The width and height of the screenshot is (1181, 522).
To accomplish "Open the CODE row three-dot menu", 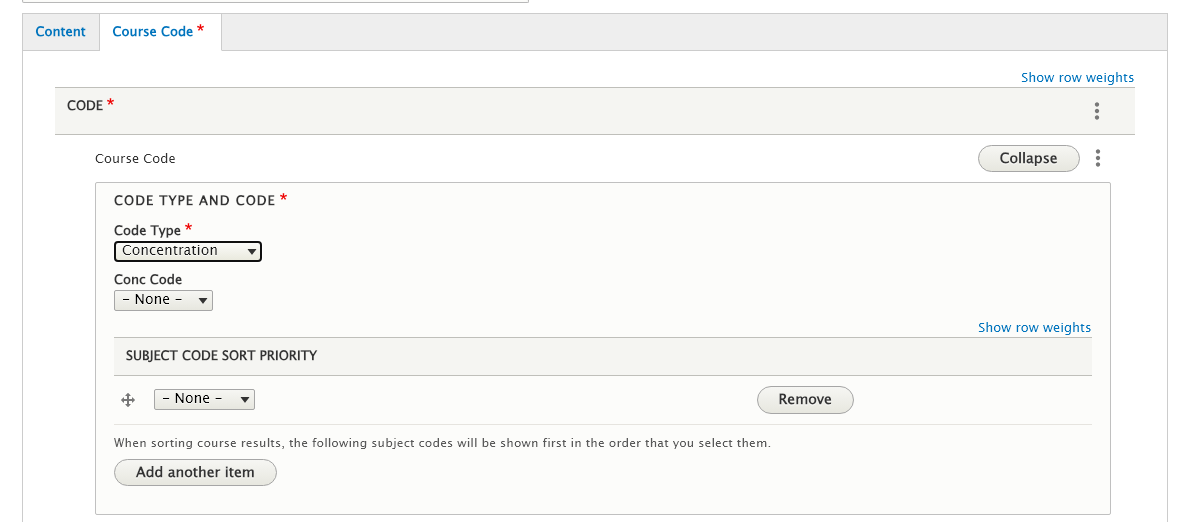I will pos(1097,111).
